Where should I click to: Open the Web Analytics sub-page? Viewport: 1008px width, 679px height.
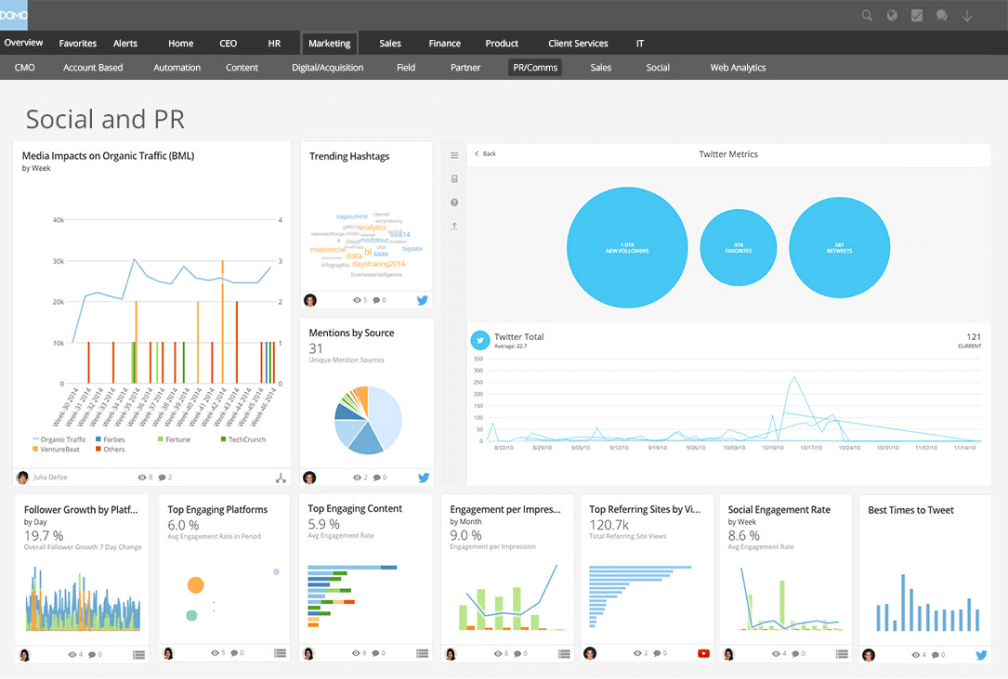(738, 68)
